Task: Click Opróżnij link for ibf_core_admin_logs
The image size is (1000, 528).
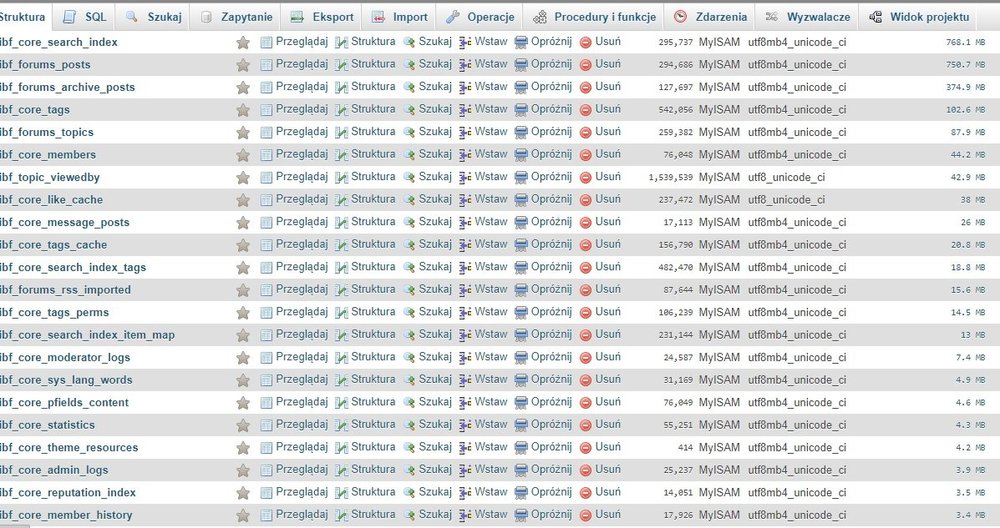Action: pyautogui.click(x=551, y=470)
